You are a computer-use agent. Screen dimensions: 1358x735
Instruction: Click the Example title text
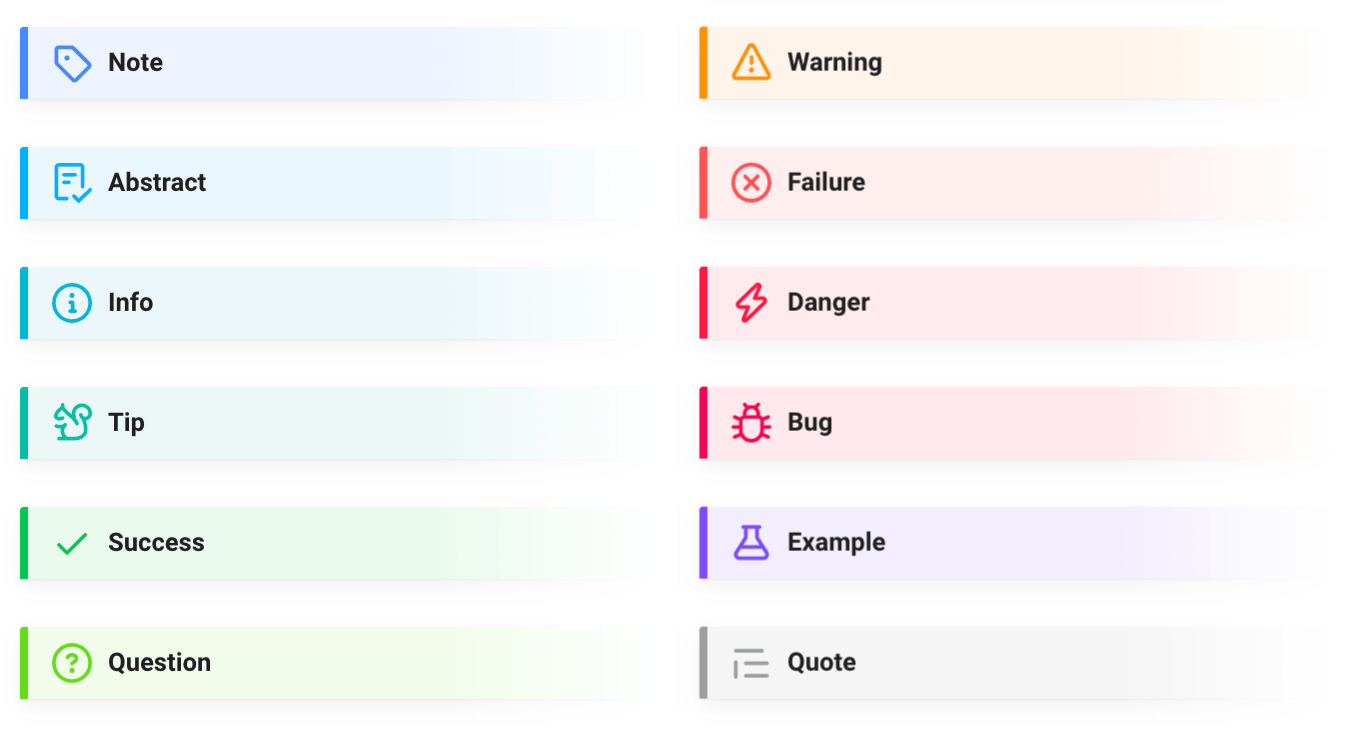pyautogui.click(x=836, y=543)
